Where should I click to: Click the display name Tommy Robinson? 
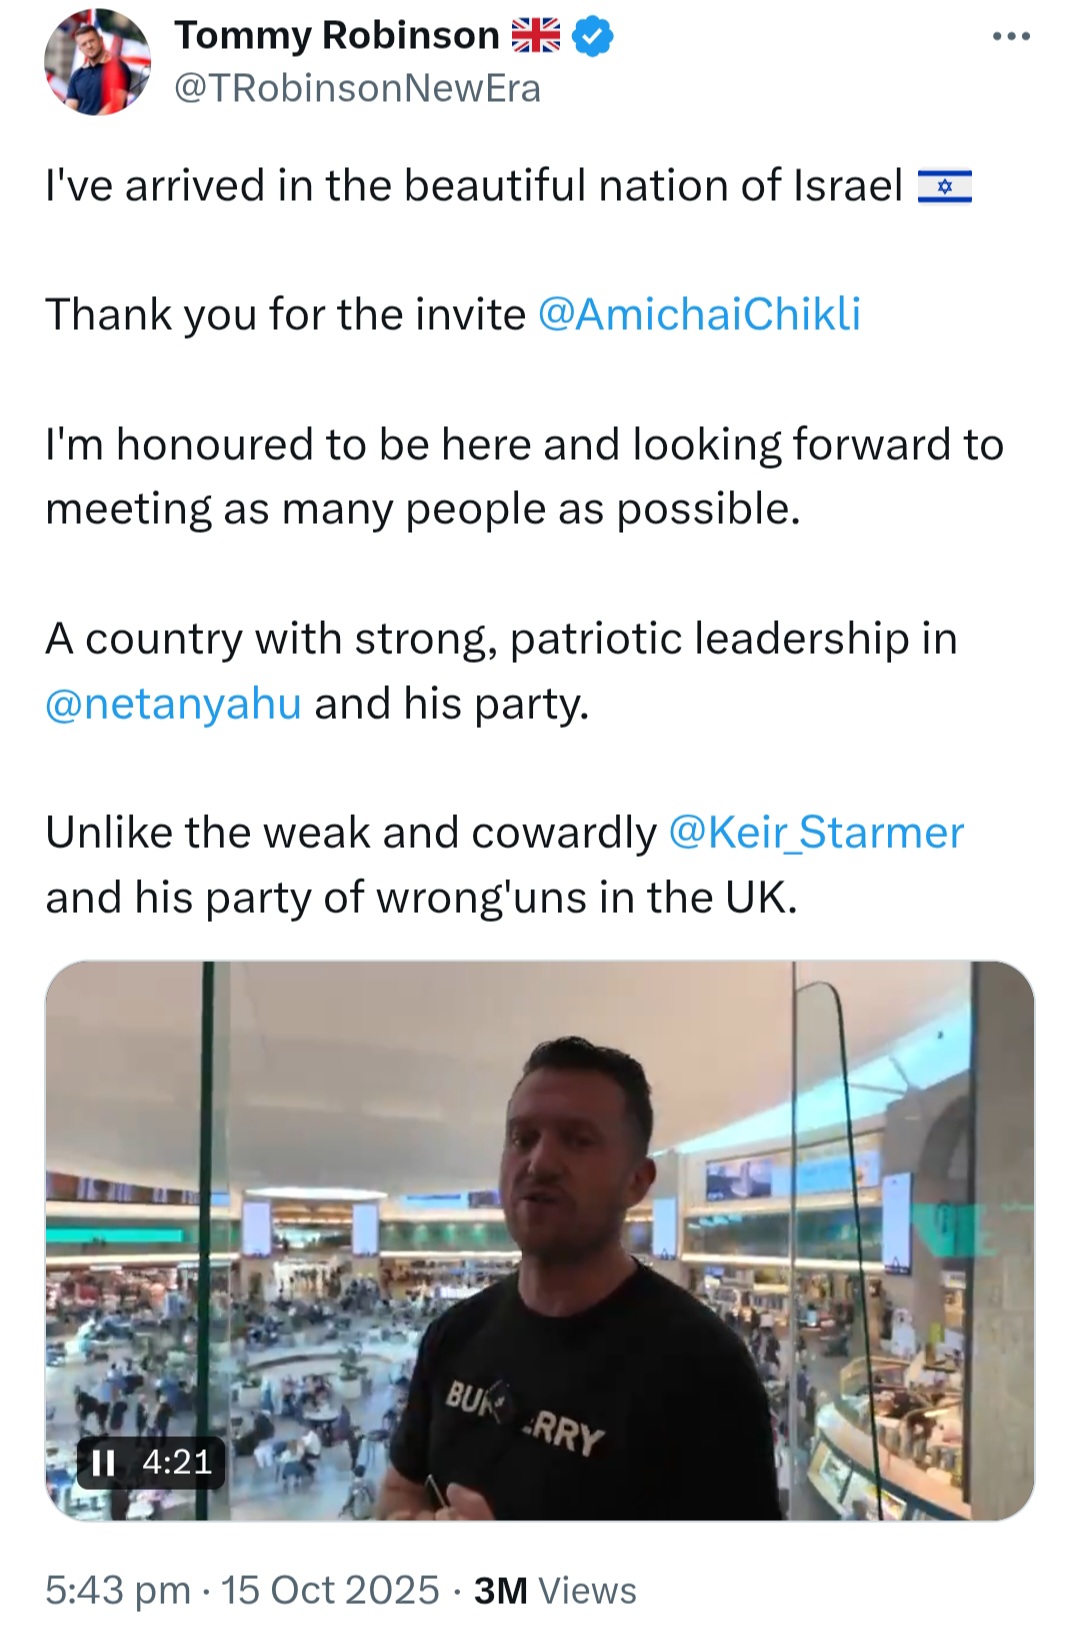click(337, 36)
